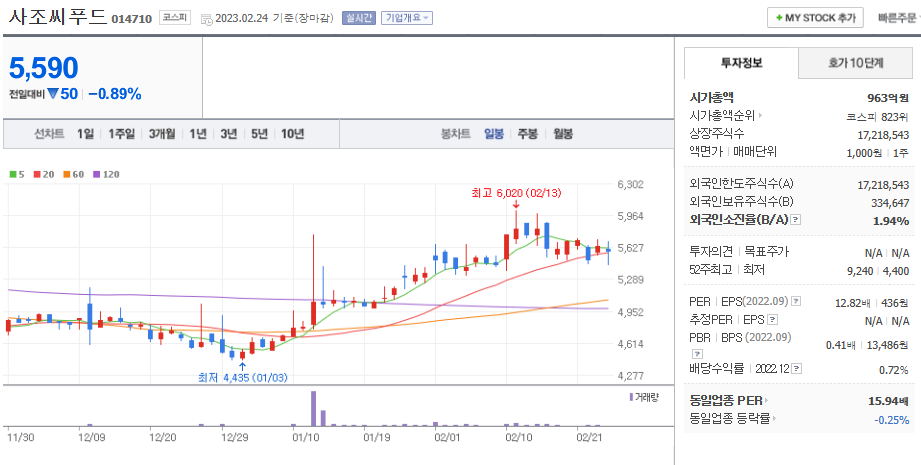921x465 pixels.
Task: Click the 시가총액 label
Action: (x=712, y=97)
